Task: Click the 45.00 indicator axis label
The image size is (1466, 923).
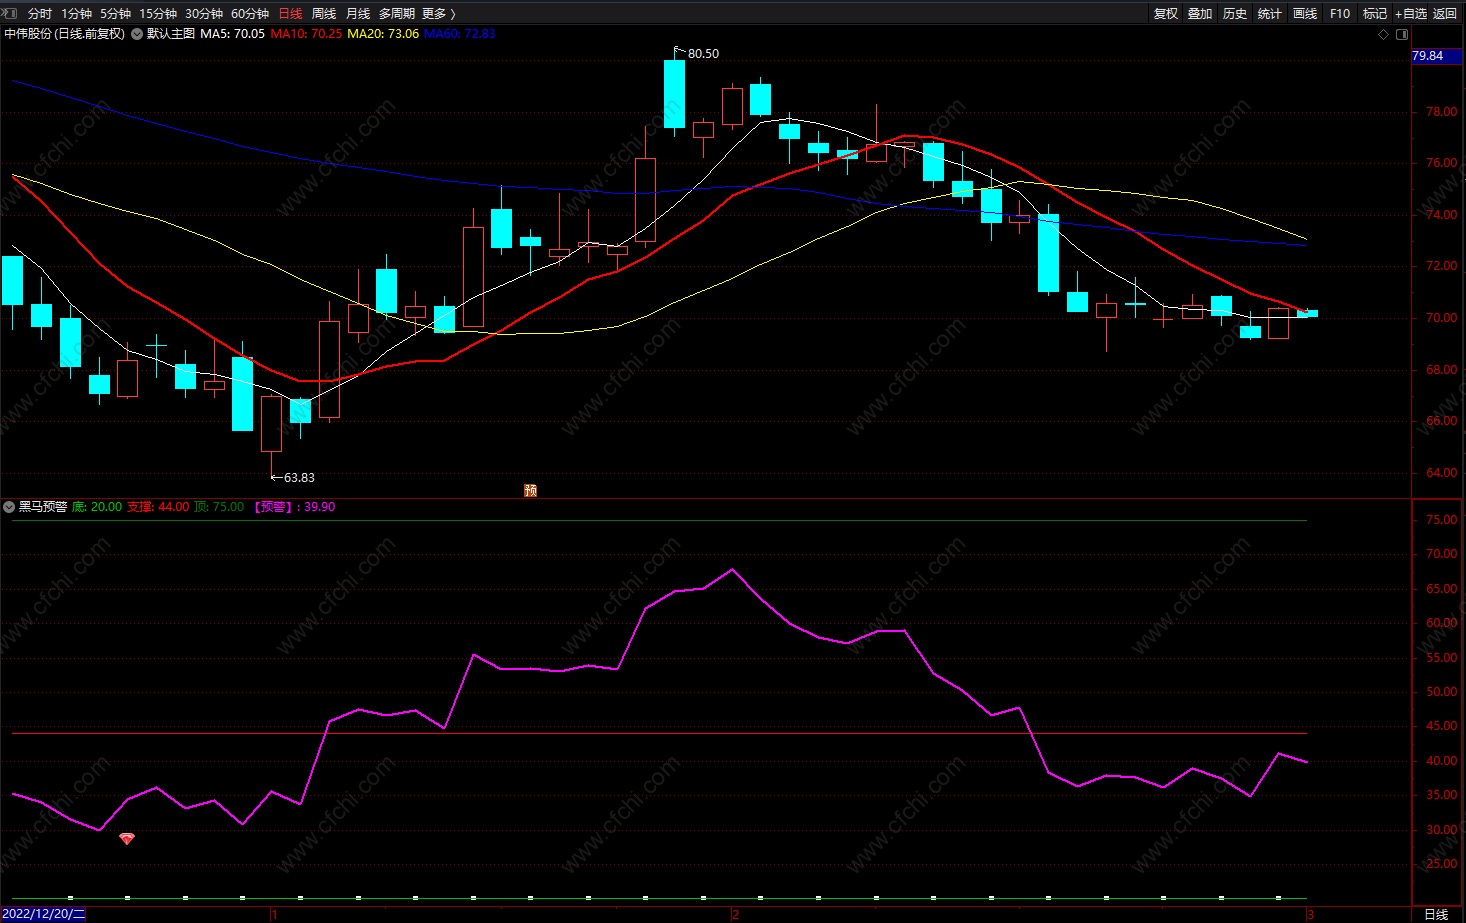Action: (x=1441, y=726)
